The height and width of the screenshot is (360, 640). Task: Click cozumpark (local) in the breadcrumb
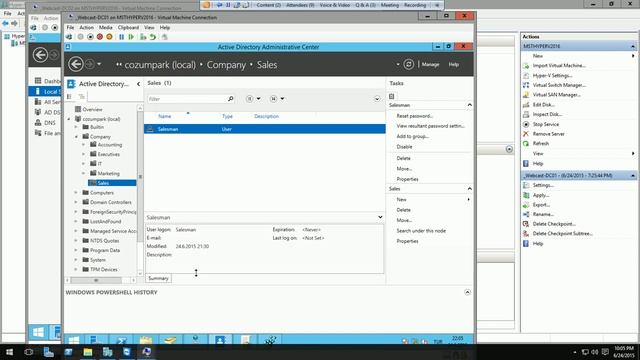pos(160,65)
